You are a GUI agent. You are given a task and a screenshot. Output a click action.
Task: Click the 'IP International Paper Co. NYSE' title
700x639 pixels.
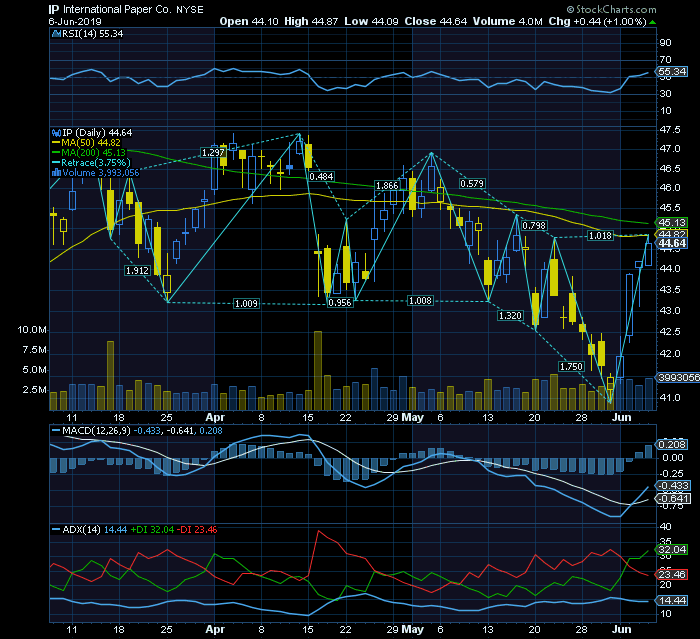pyautogui.click(x=126, y=9)
